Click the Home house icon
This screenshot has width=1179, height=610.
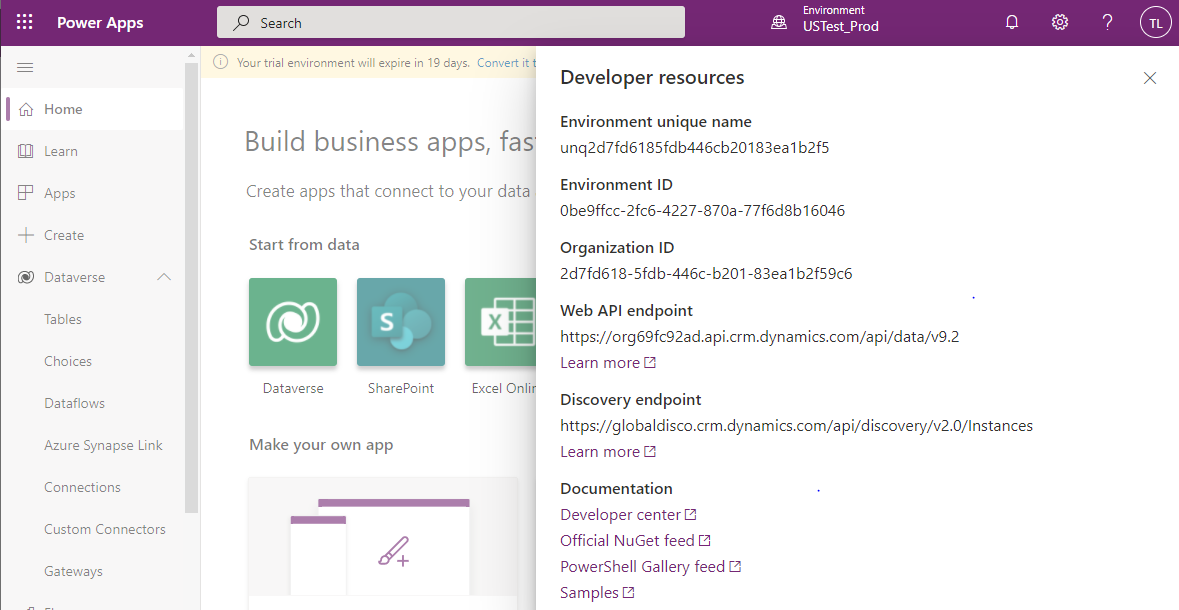coord(26,109)
